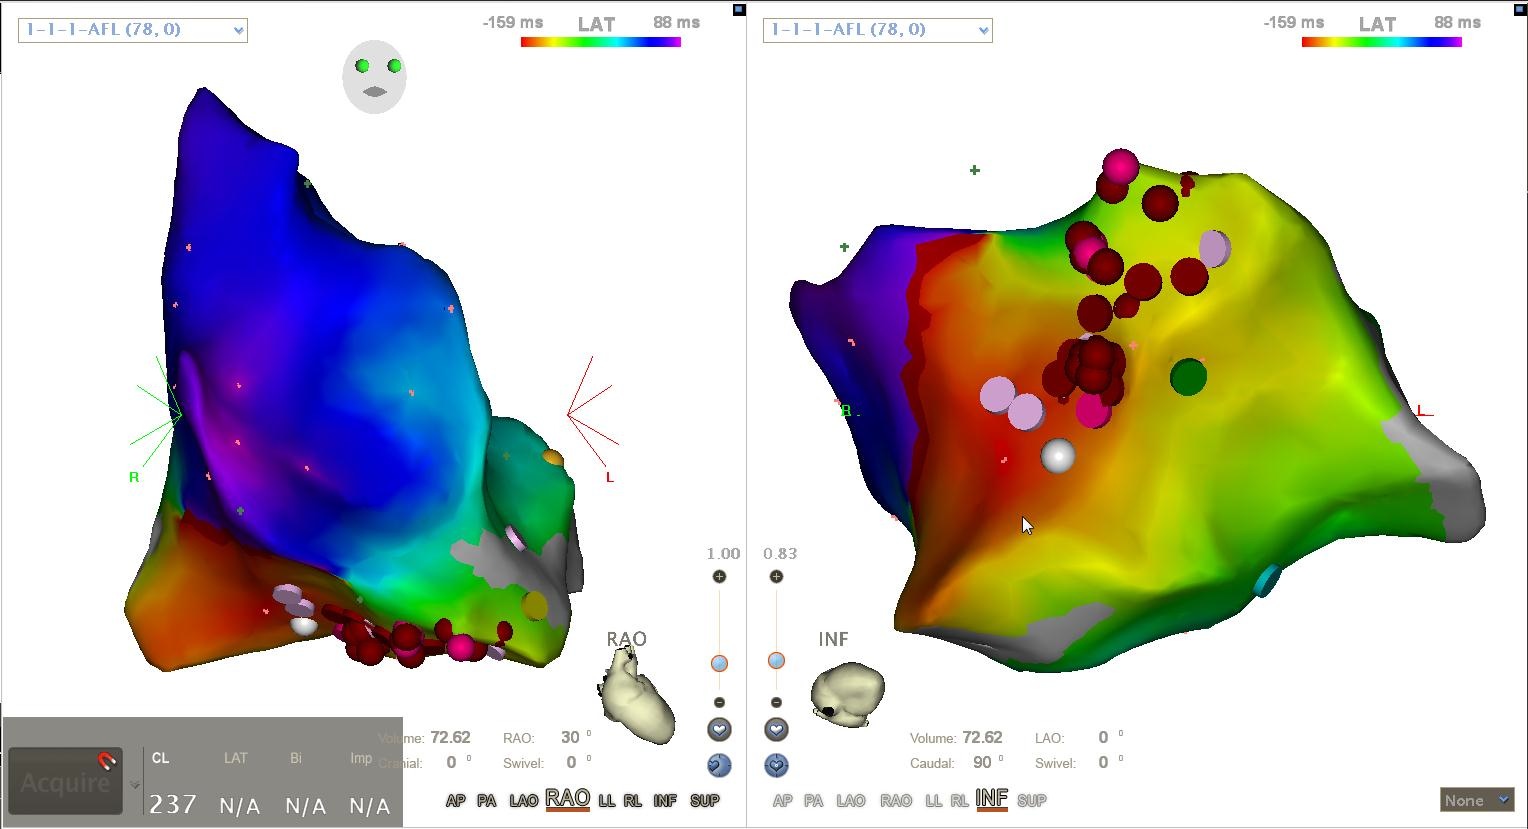The width and height of the screenshot is (1528, 829).
Task: Select PA view in the right panel
Action: point(814,801)
